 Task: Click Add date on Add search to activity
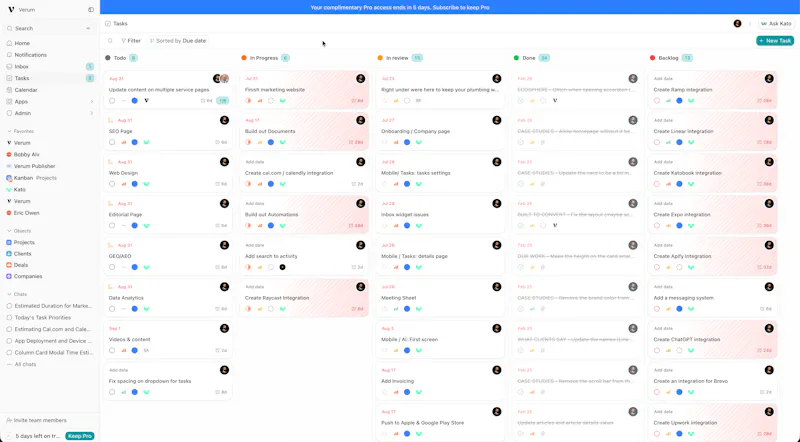click(255, 245)
